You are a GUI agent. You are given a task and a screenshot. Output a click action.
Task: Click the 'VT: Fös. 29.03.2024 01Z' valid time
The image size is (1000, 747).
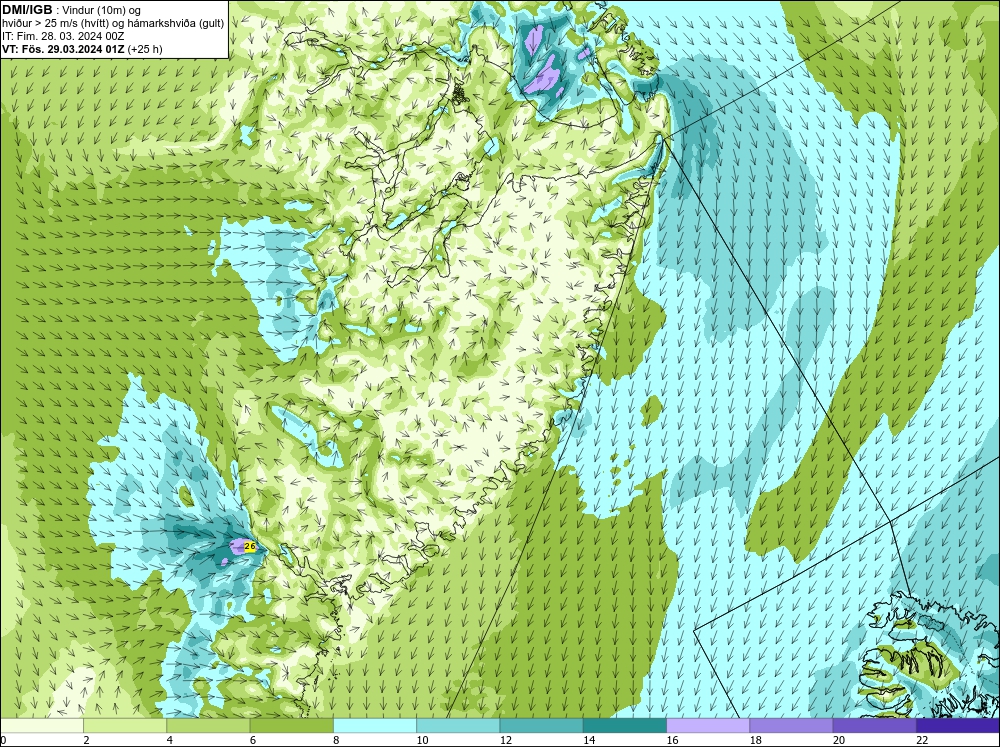click(64, 49)
